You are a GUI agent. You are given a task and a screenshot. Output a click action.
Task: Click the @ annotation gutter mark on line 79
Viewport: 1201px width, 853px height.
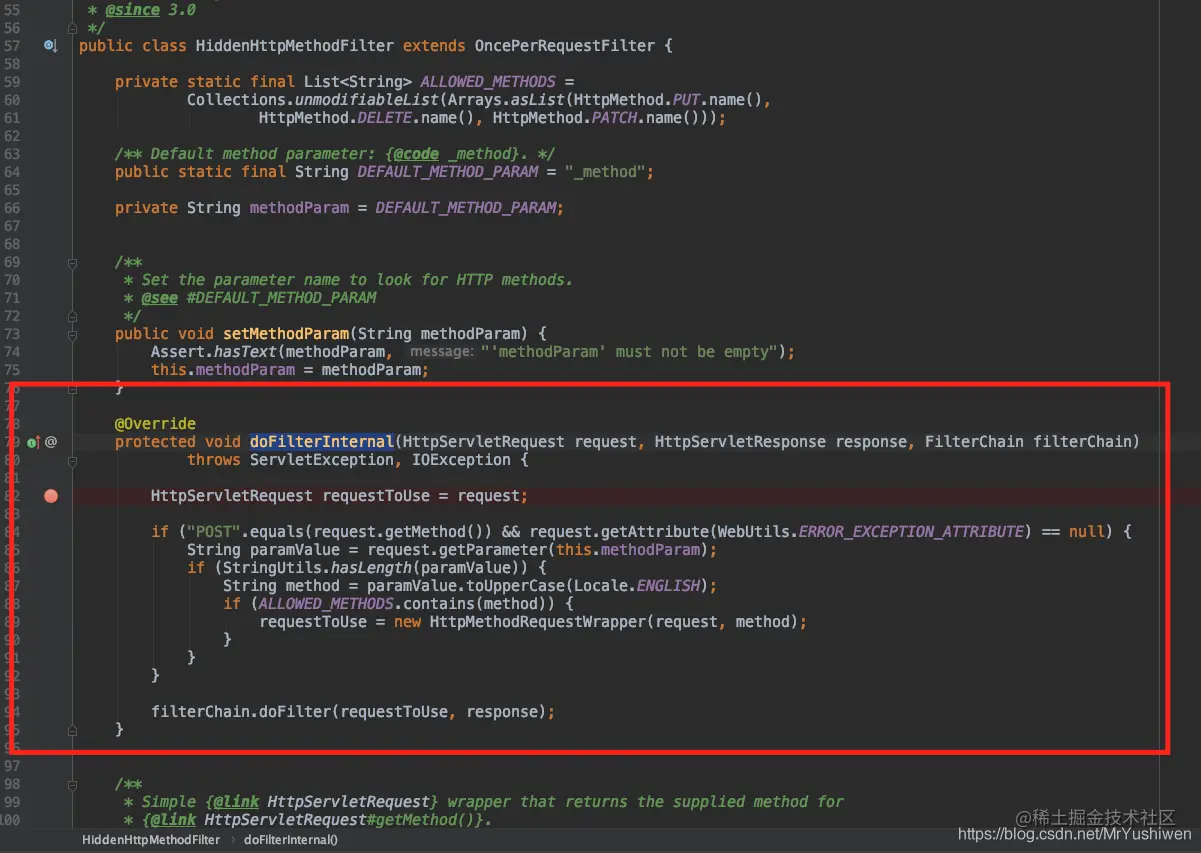pyautogui.click(x=51, y=441)
